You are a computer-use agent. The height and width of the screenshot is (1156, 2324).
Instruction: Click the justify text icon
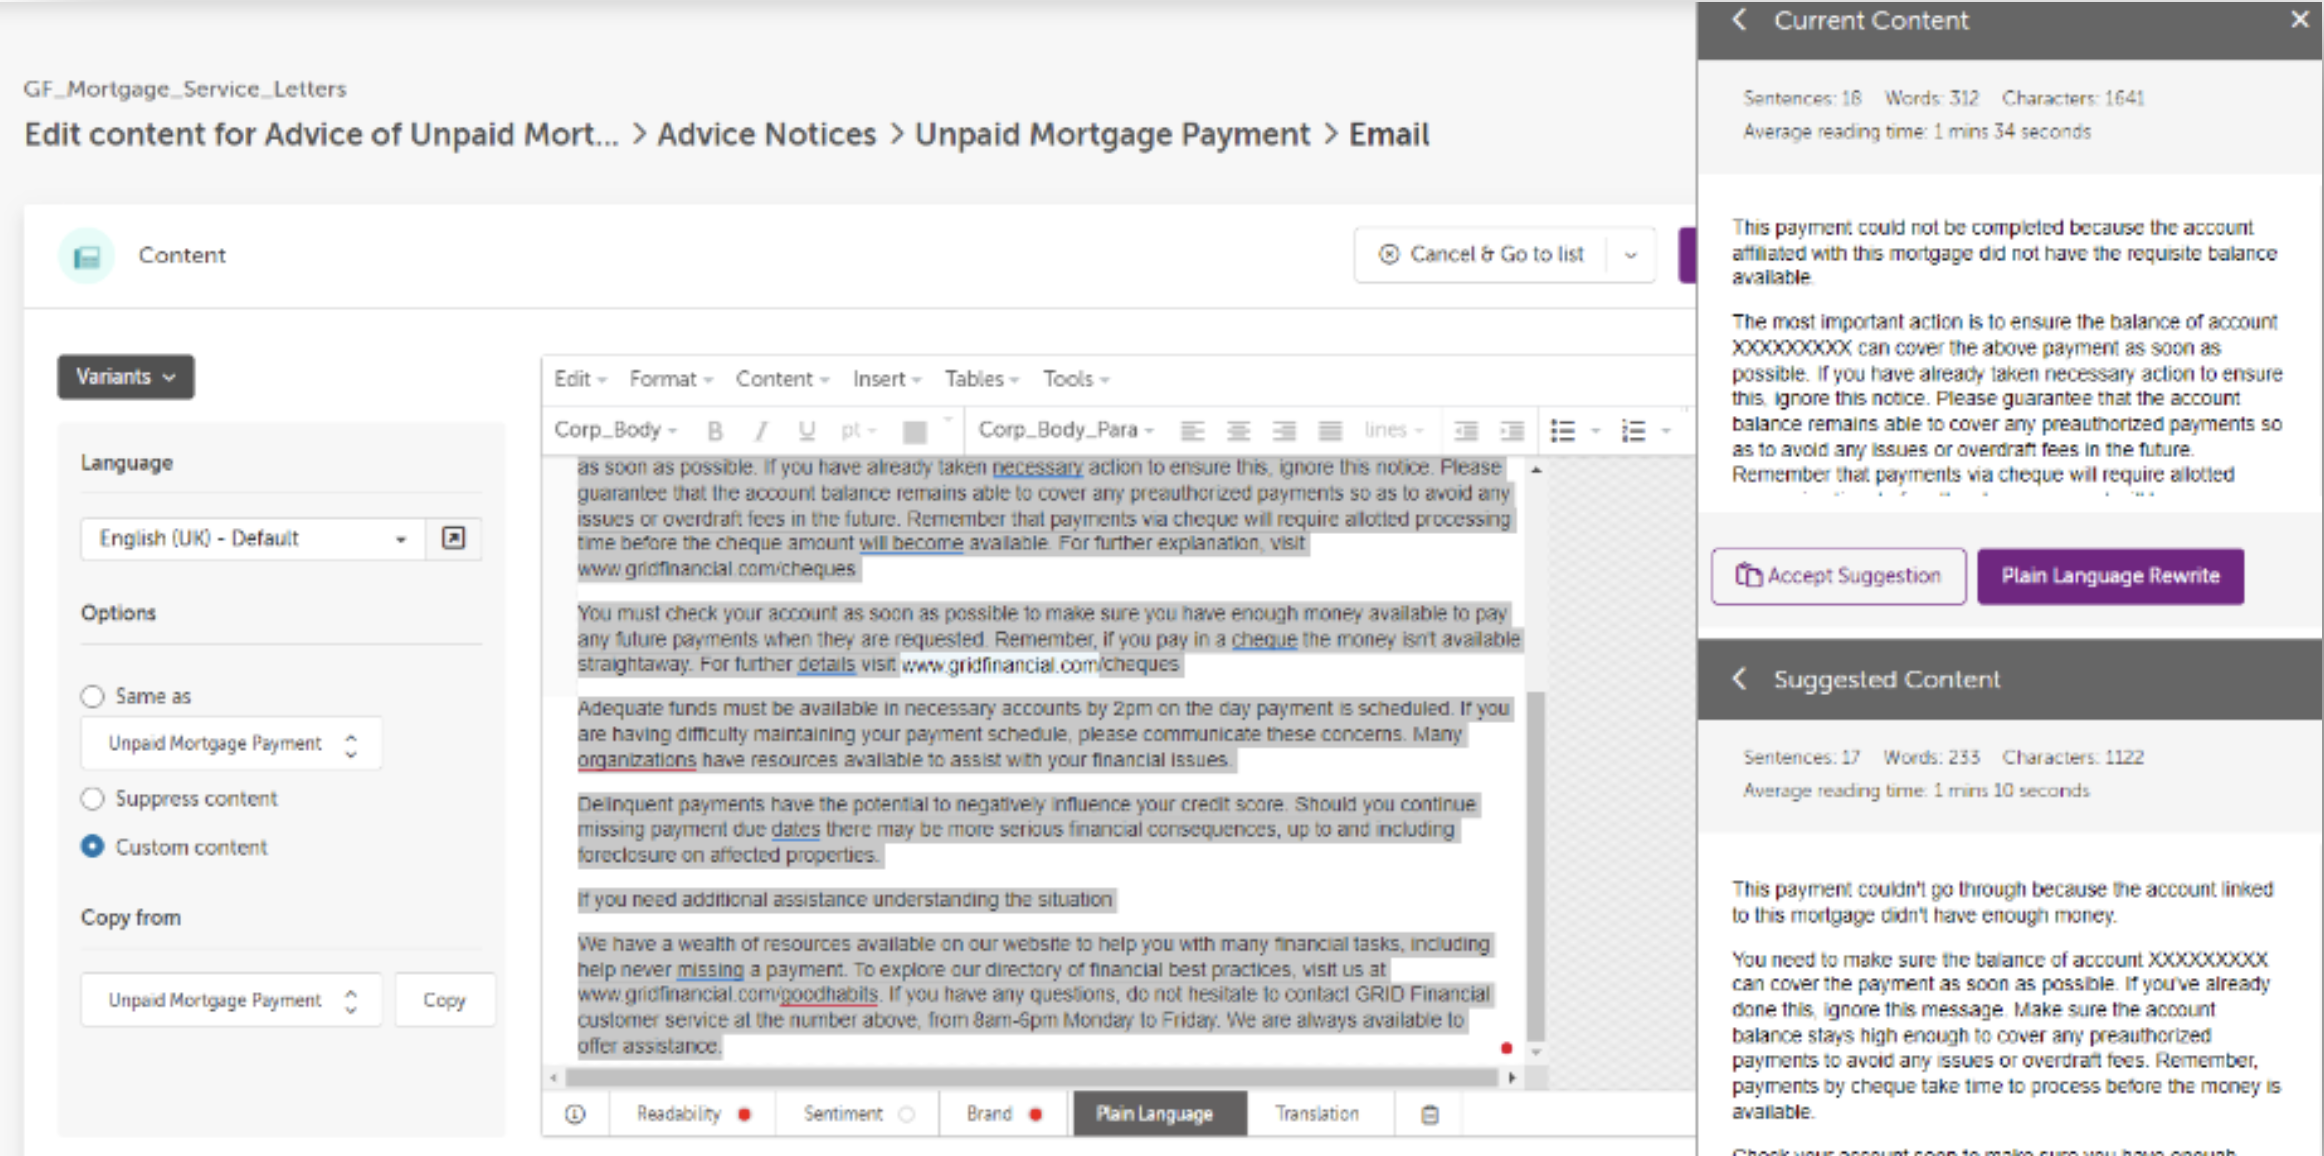(x=1329, y=431)
